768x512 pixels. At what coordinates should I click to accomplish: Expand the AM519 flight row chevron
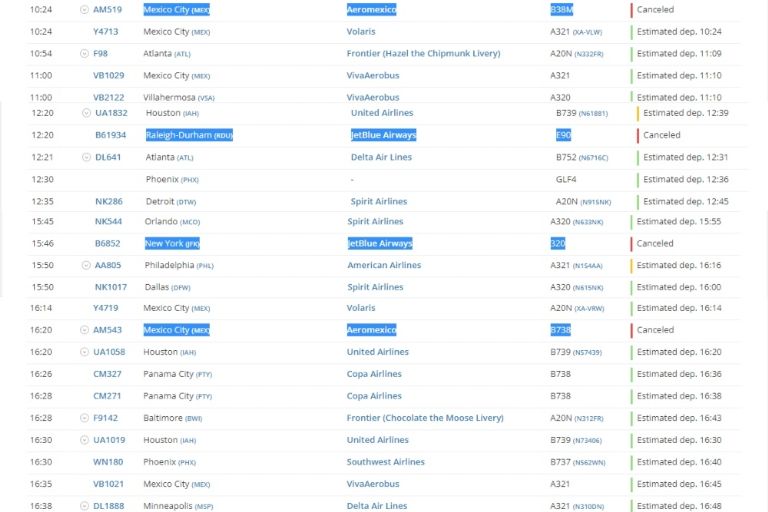pos(84,9)
